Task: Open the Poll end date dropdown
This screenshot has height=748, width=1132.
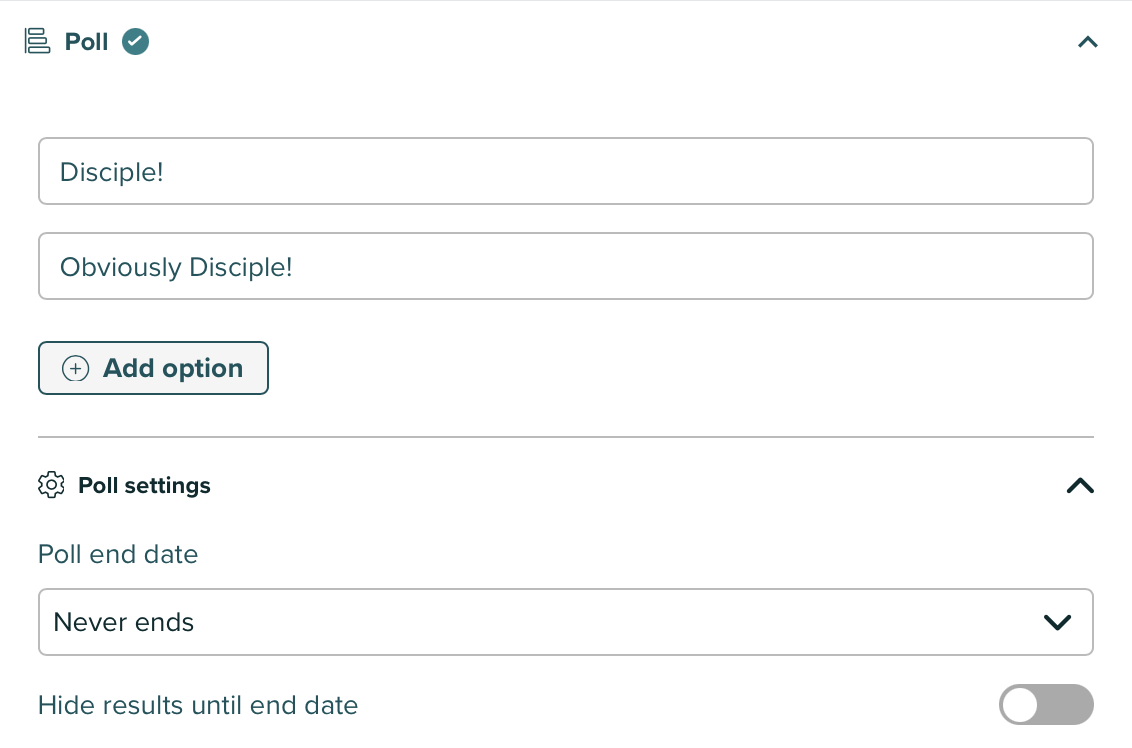Action: pyautogui.click(x=565, y=622)
